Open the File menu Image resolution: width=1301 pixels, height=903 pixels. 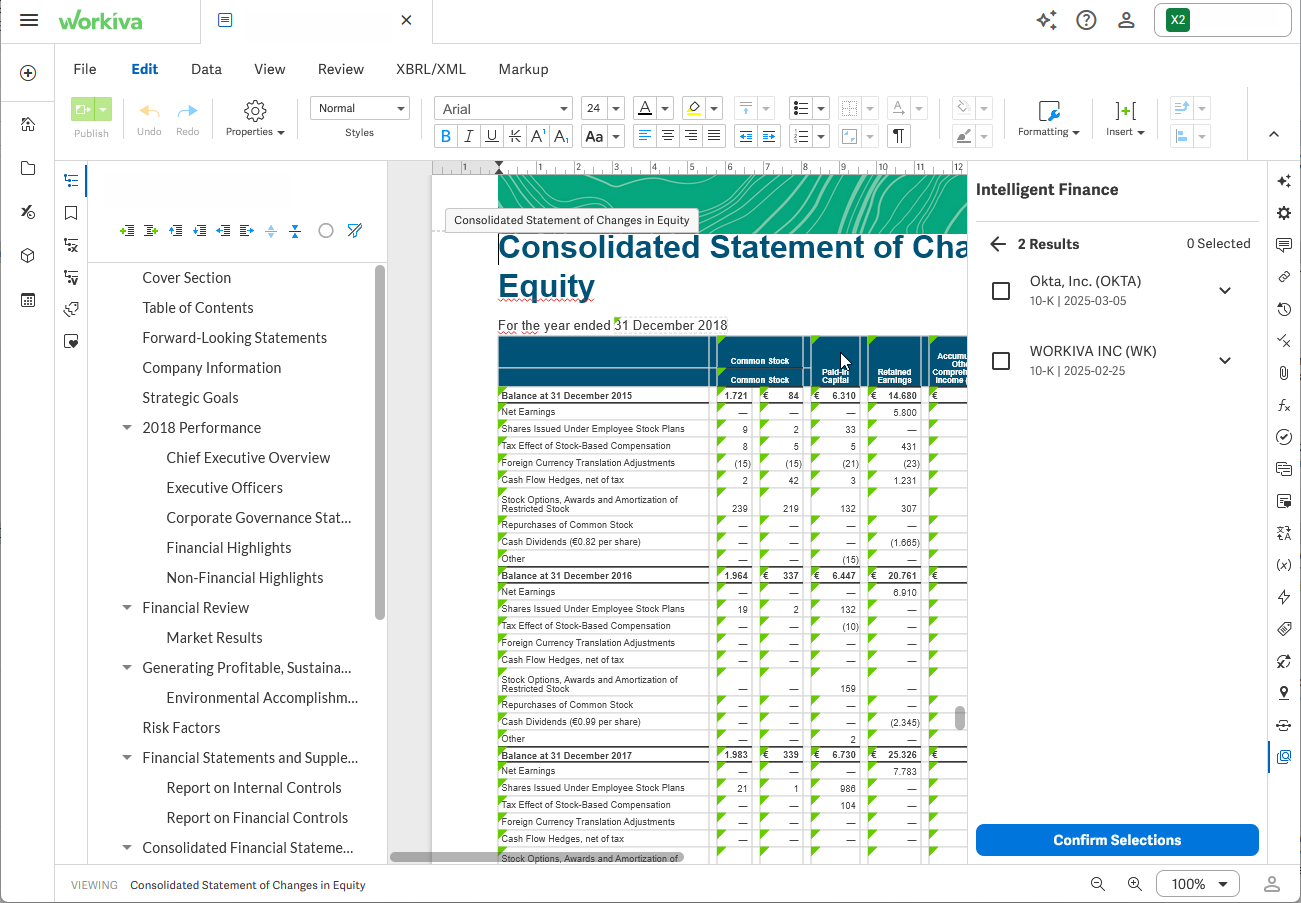pos(85,69)
